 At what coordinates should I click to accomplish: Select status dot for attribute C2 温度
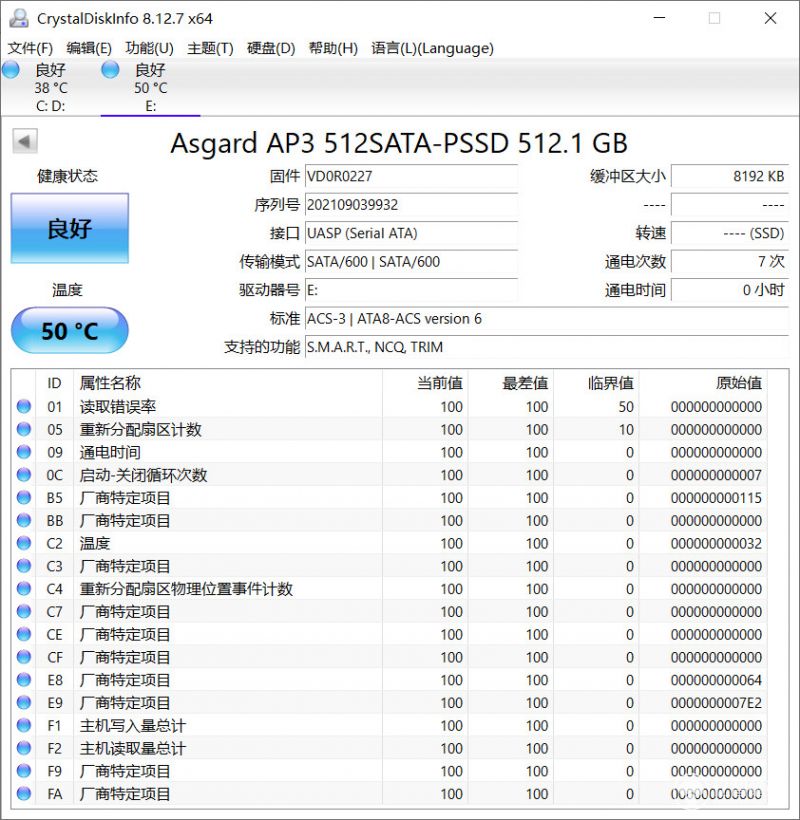pyautogui.click(x=24, y=543)
